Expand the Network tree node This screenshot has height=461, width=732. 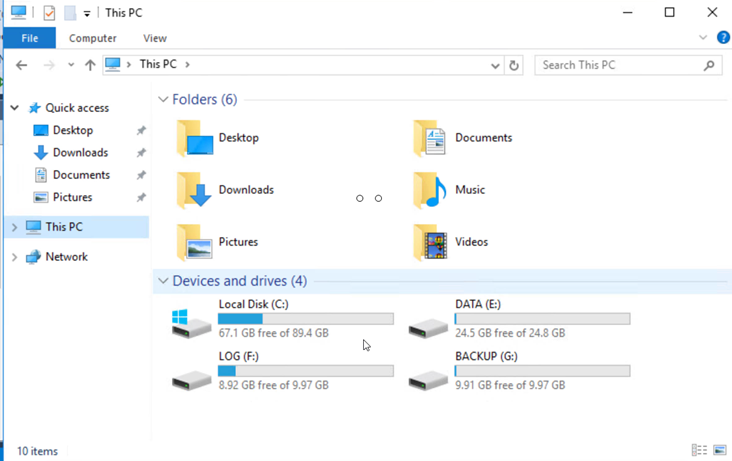14,257
